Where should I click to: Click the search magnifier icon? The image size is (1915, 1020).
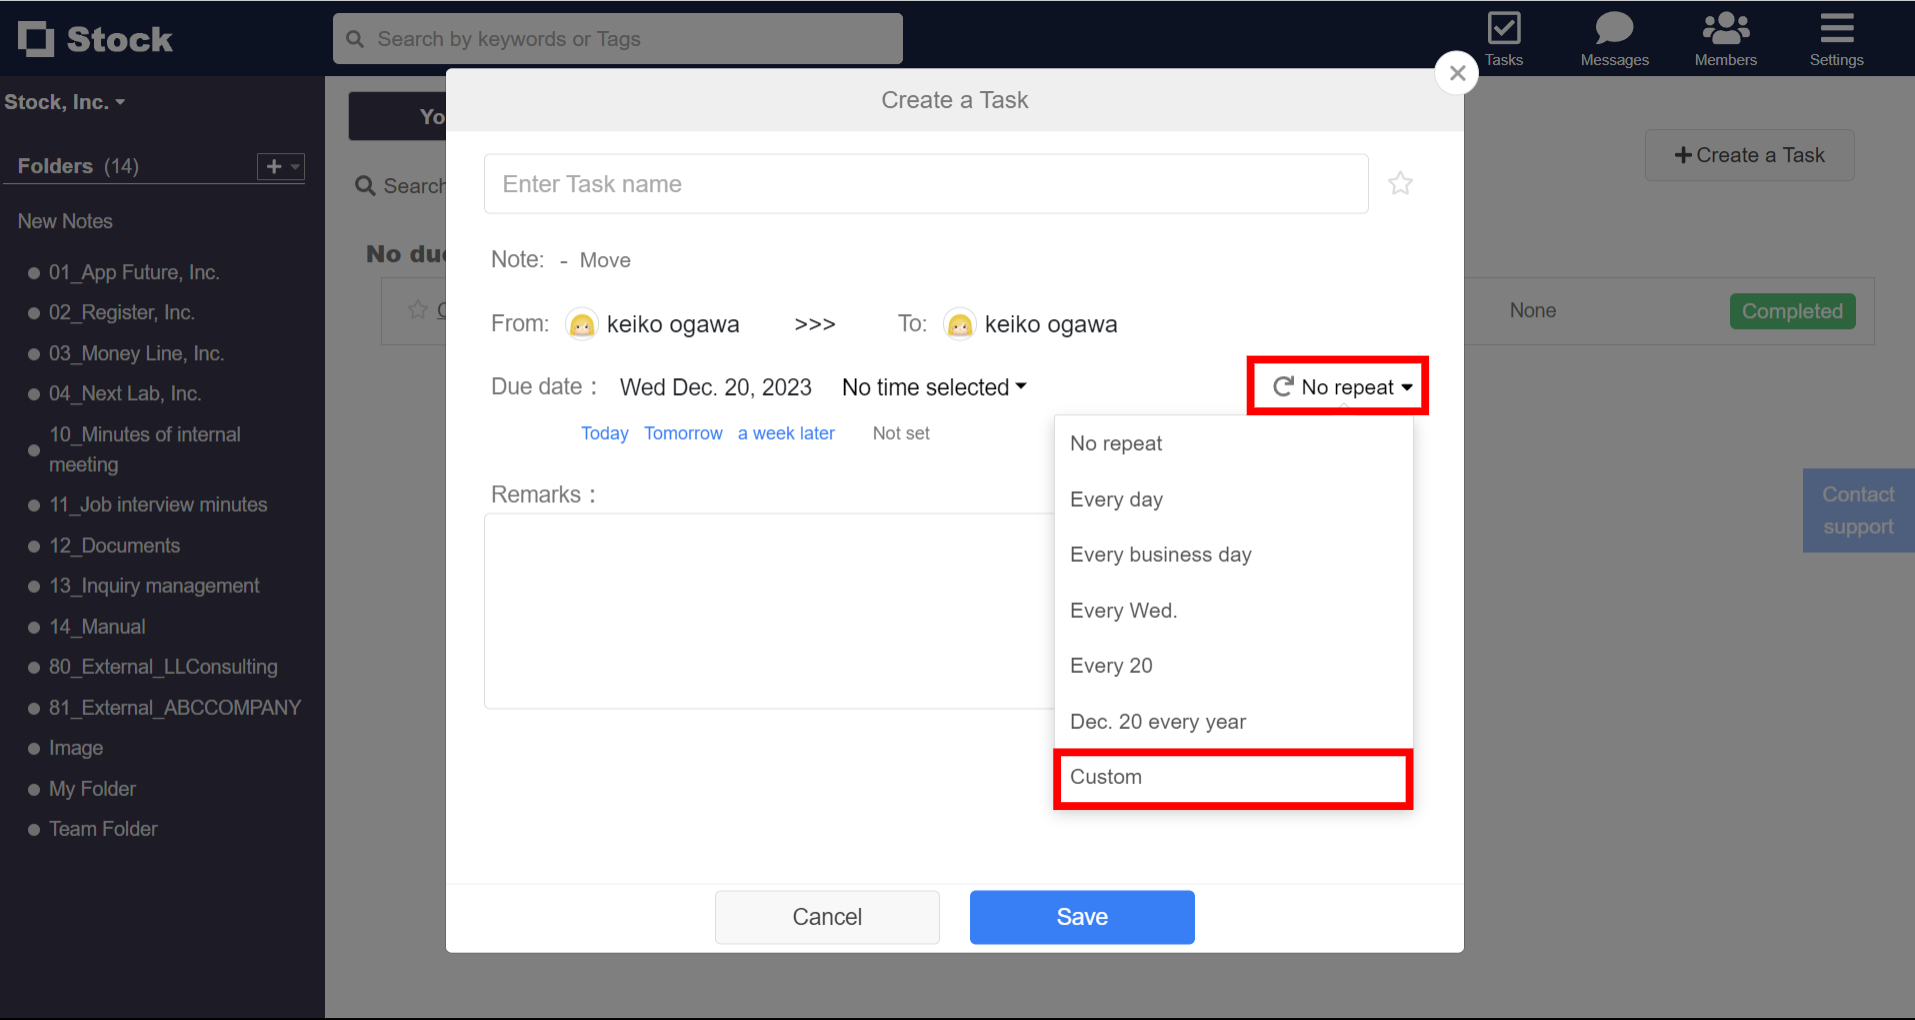(x=355, y=38)
